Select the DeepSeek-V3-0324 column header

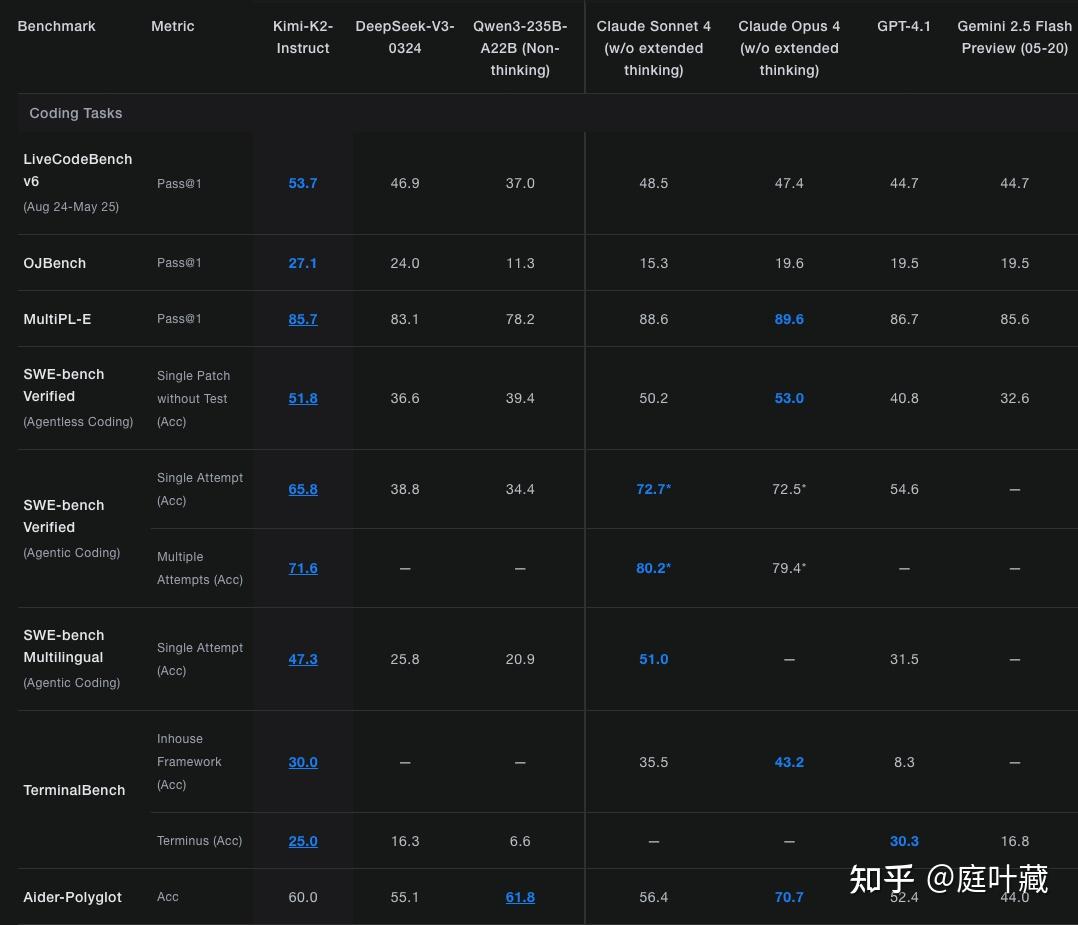[404, 37]
